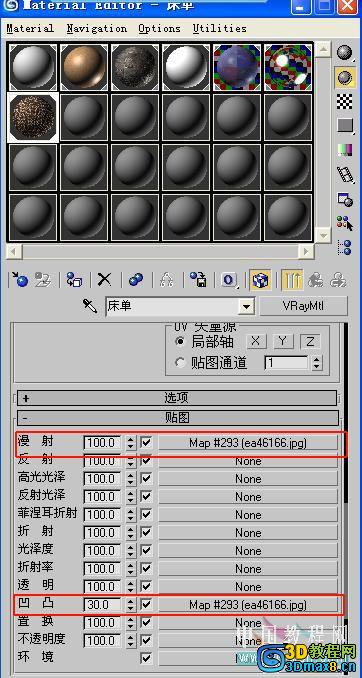Toggle the 环境 map checkbox

147,658
